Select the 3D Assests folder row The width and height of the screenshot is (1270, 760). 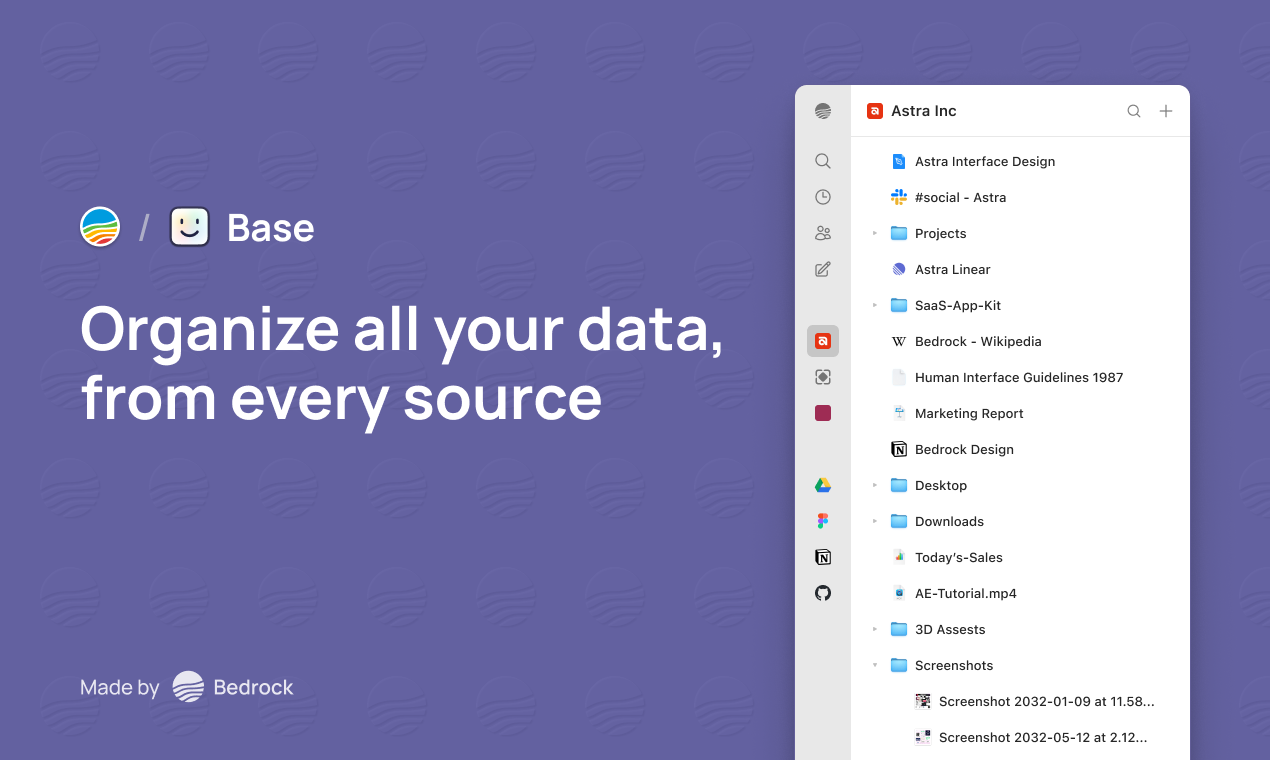click(1020, 629)
